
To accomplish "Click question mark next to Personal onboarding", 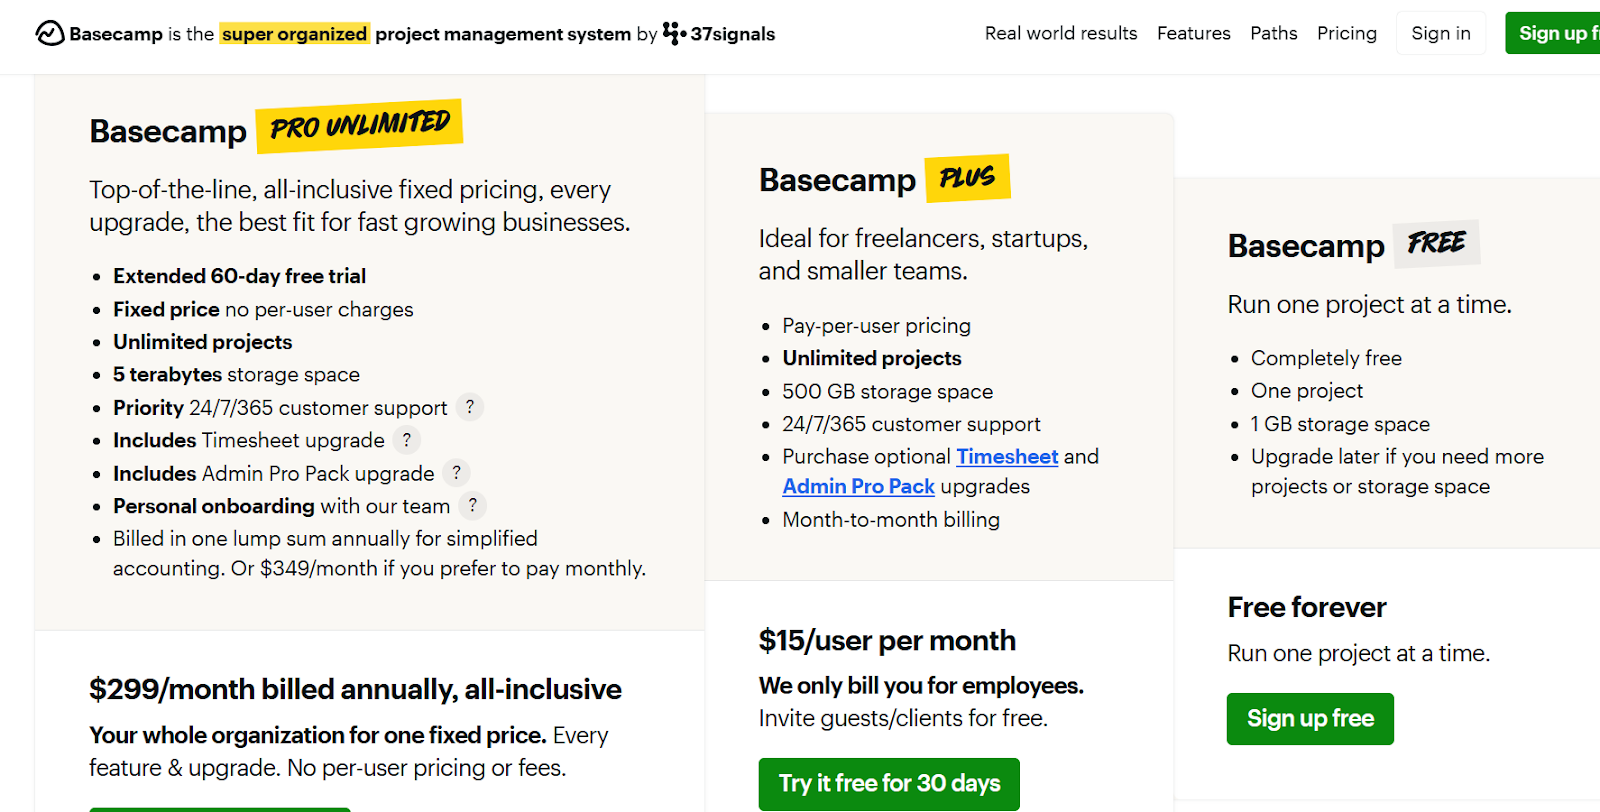I will (473, 506).
